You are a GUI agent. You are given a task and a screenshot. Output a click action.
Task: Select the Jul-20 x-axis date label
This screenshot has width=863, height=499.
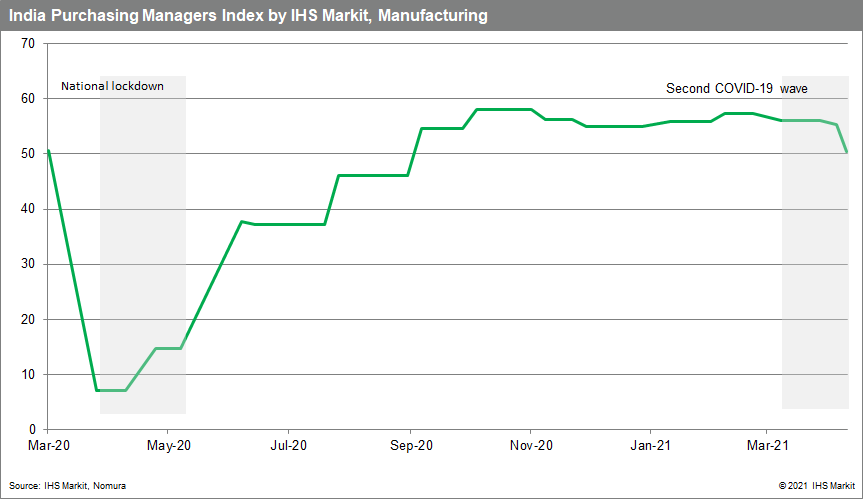[x=288, y=444]
